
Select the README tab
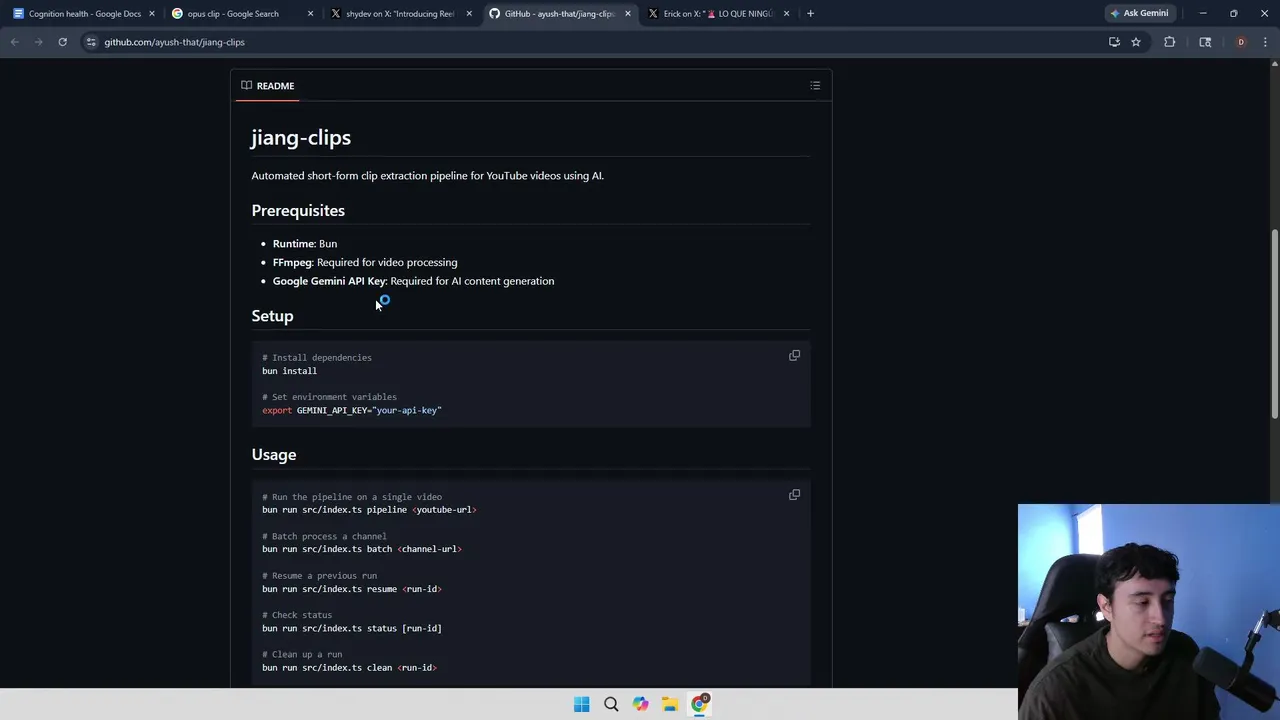click(268, 86)
